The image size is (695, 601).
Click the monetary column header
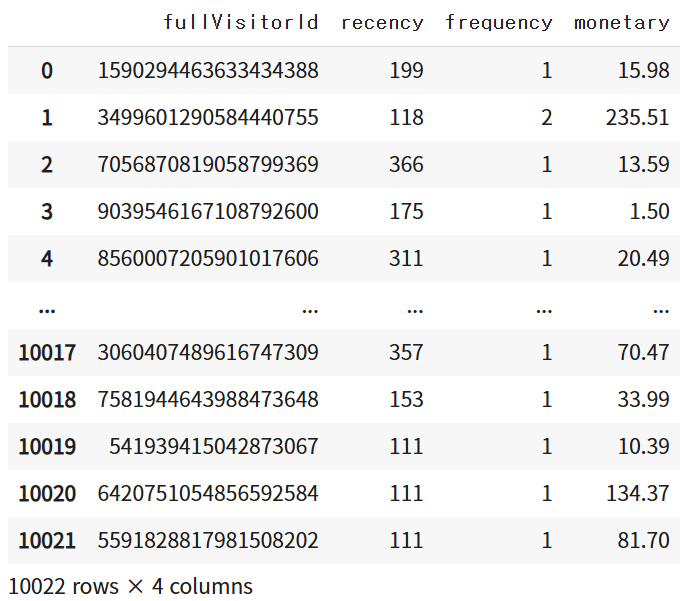point(621,23)
